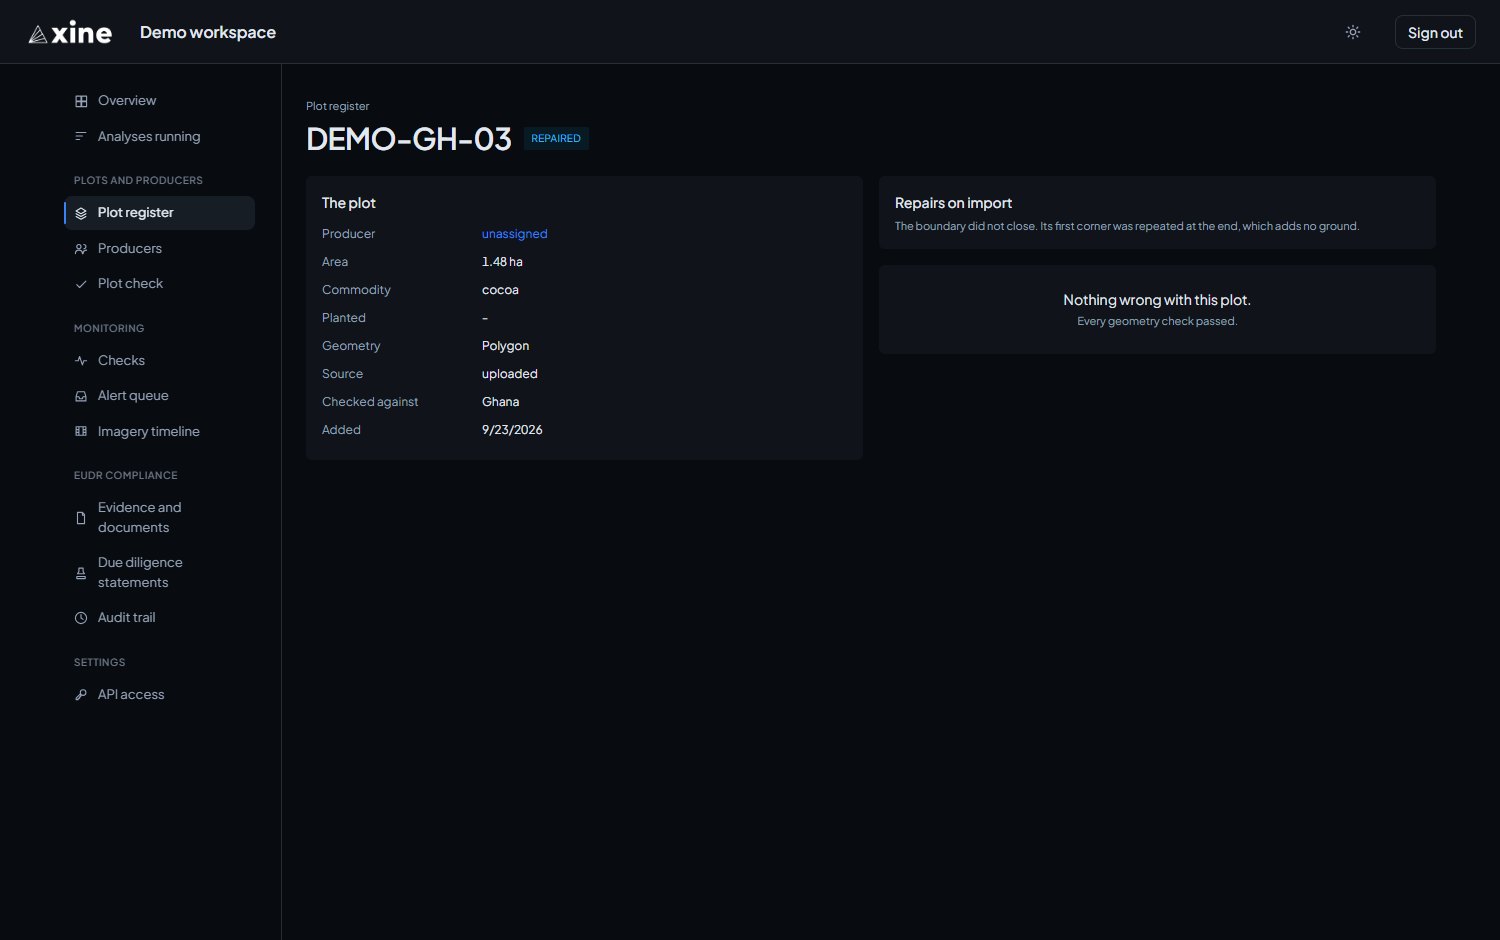
Task: Click the added date 9/23/2026
Action: pyautogui.click(x=512, y=430)
